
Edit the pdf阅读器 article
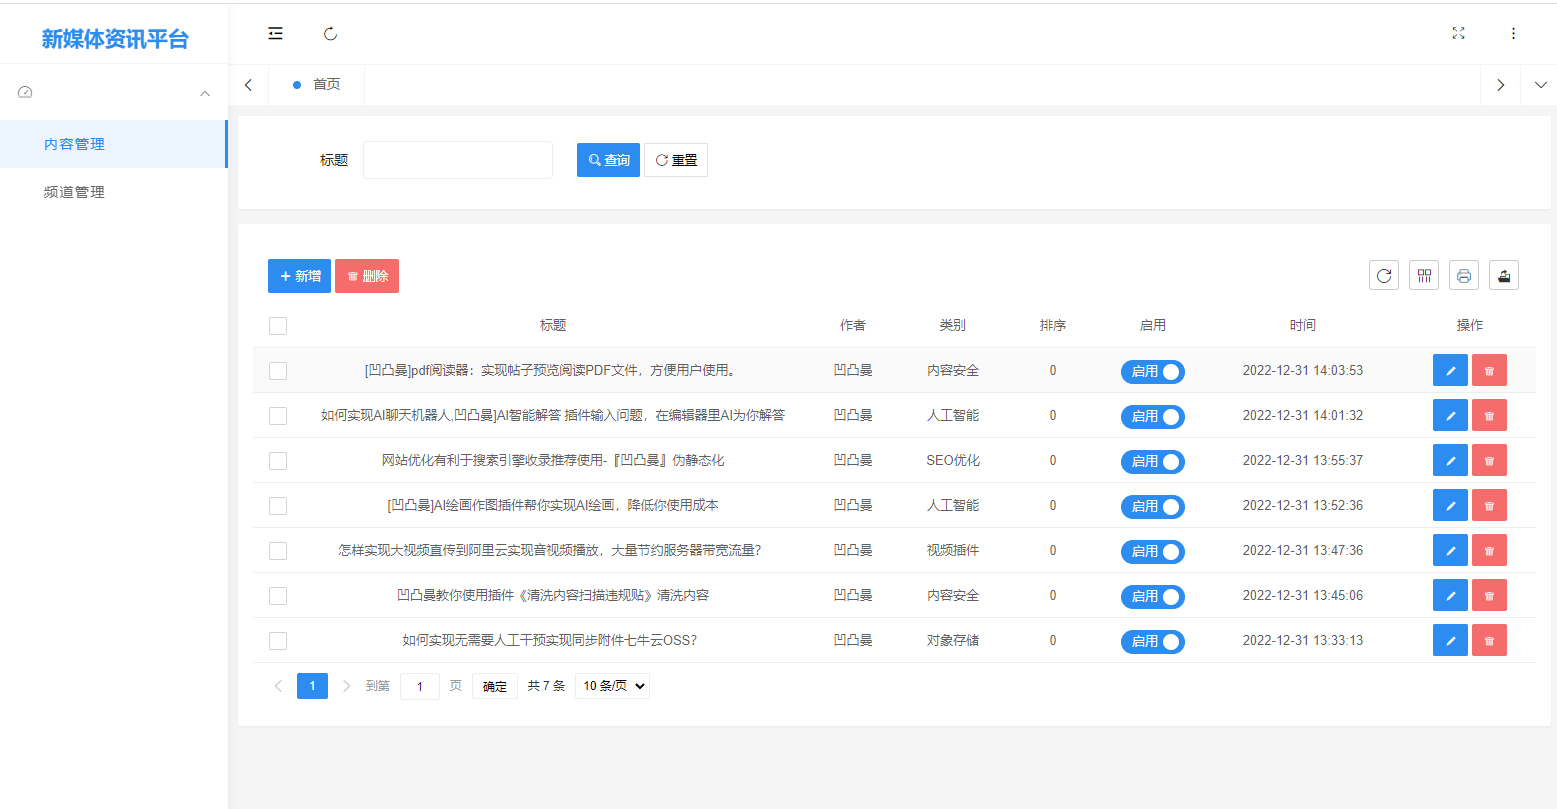(x=1450, y=369)
